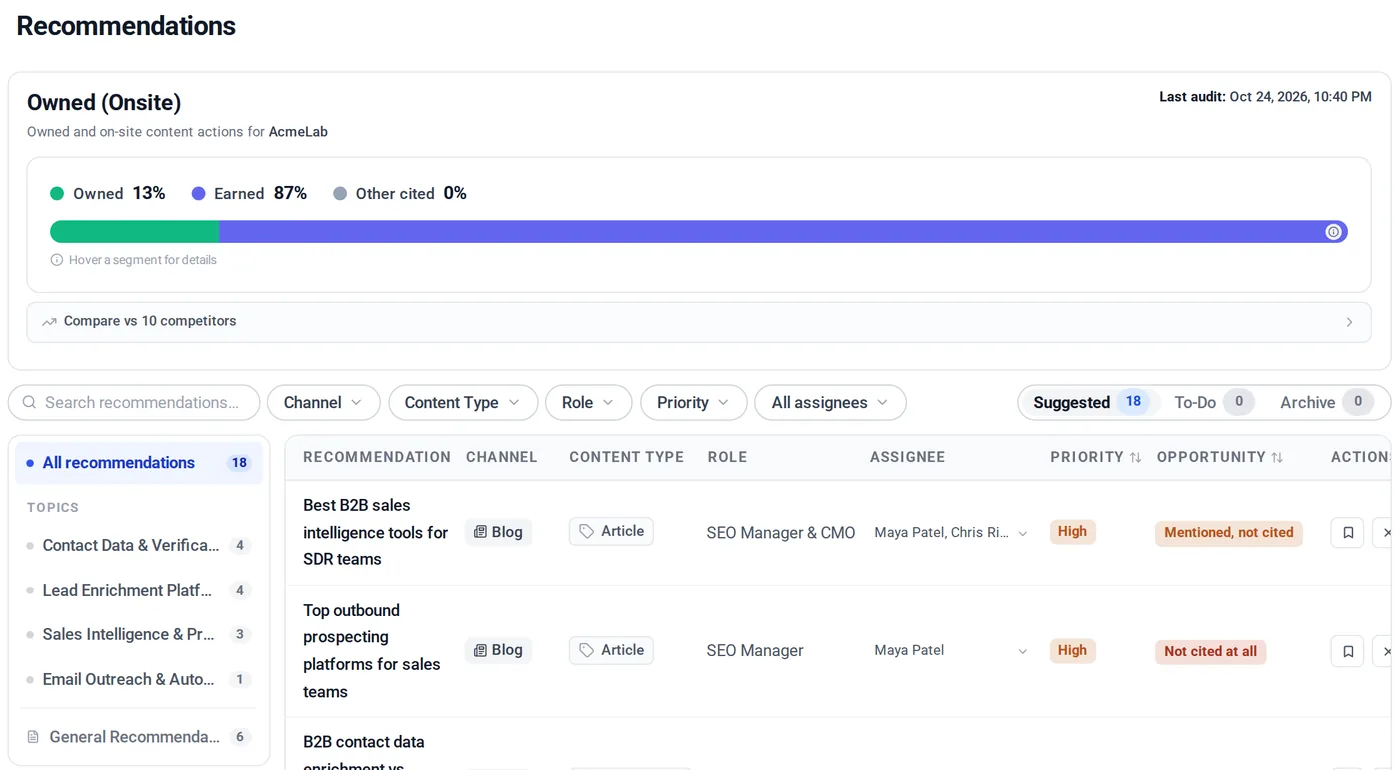Open the Role filter dropdown

click(588, 402)
